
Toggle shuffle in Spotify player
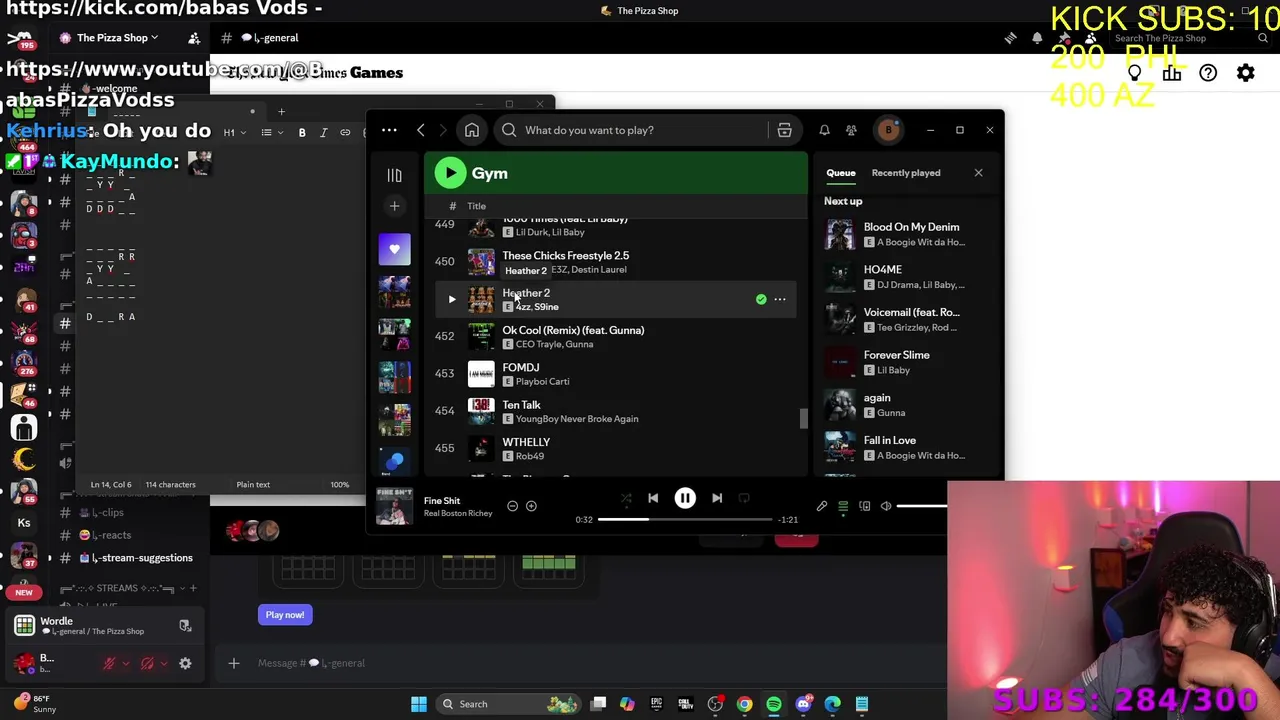[626, 498]
